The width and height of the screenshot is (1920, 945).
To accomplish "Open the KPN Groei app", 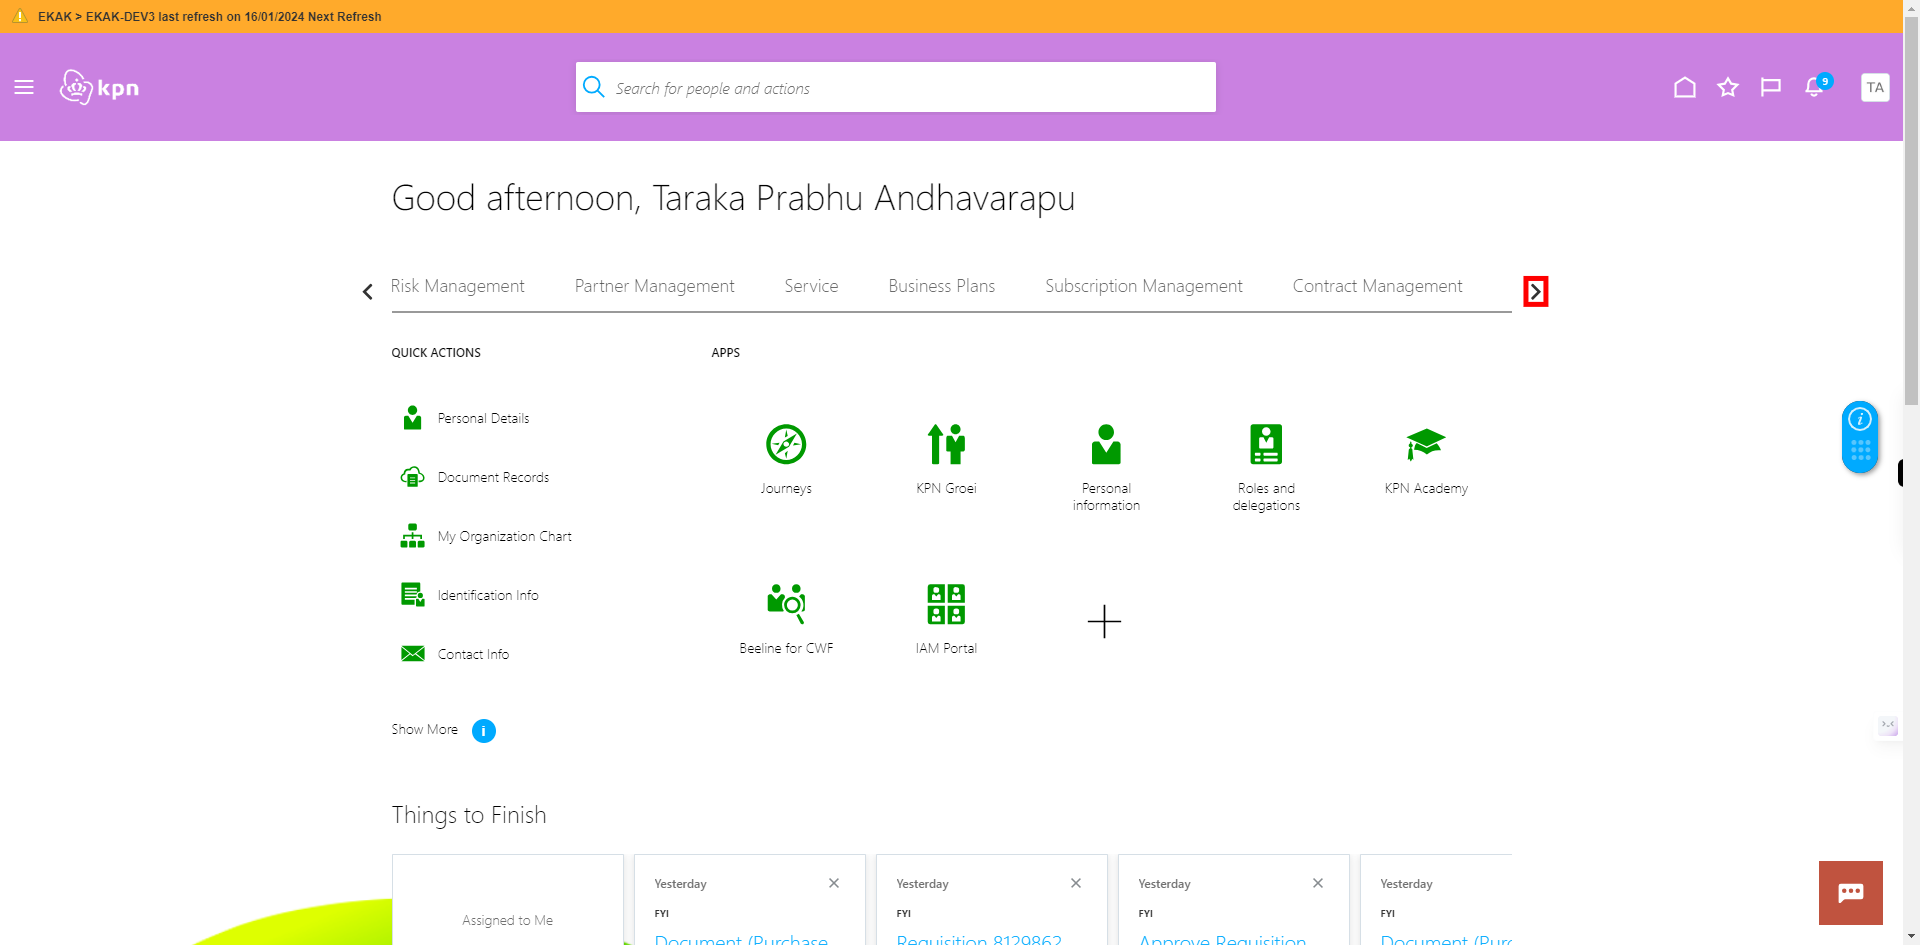I will click(946, 459).
